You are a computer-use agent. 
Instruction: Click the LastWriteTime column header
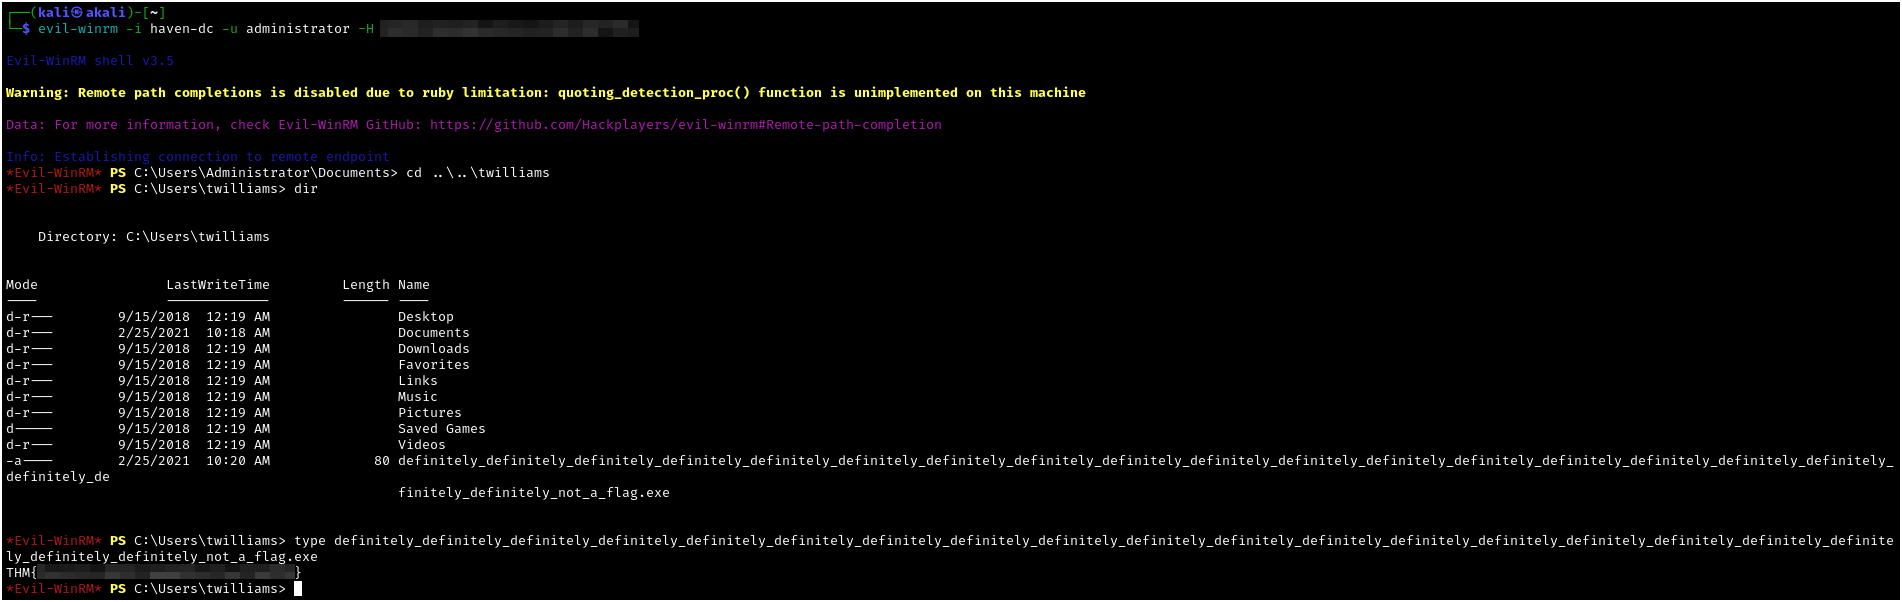coord(217,285)
